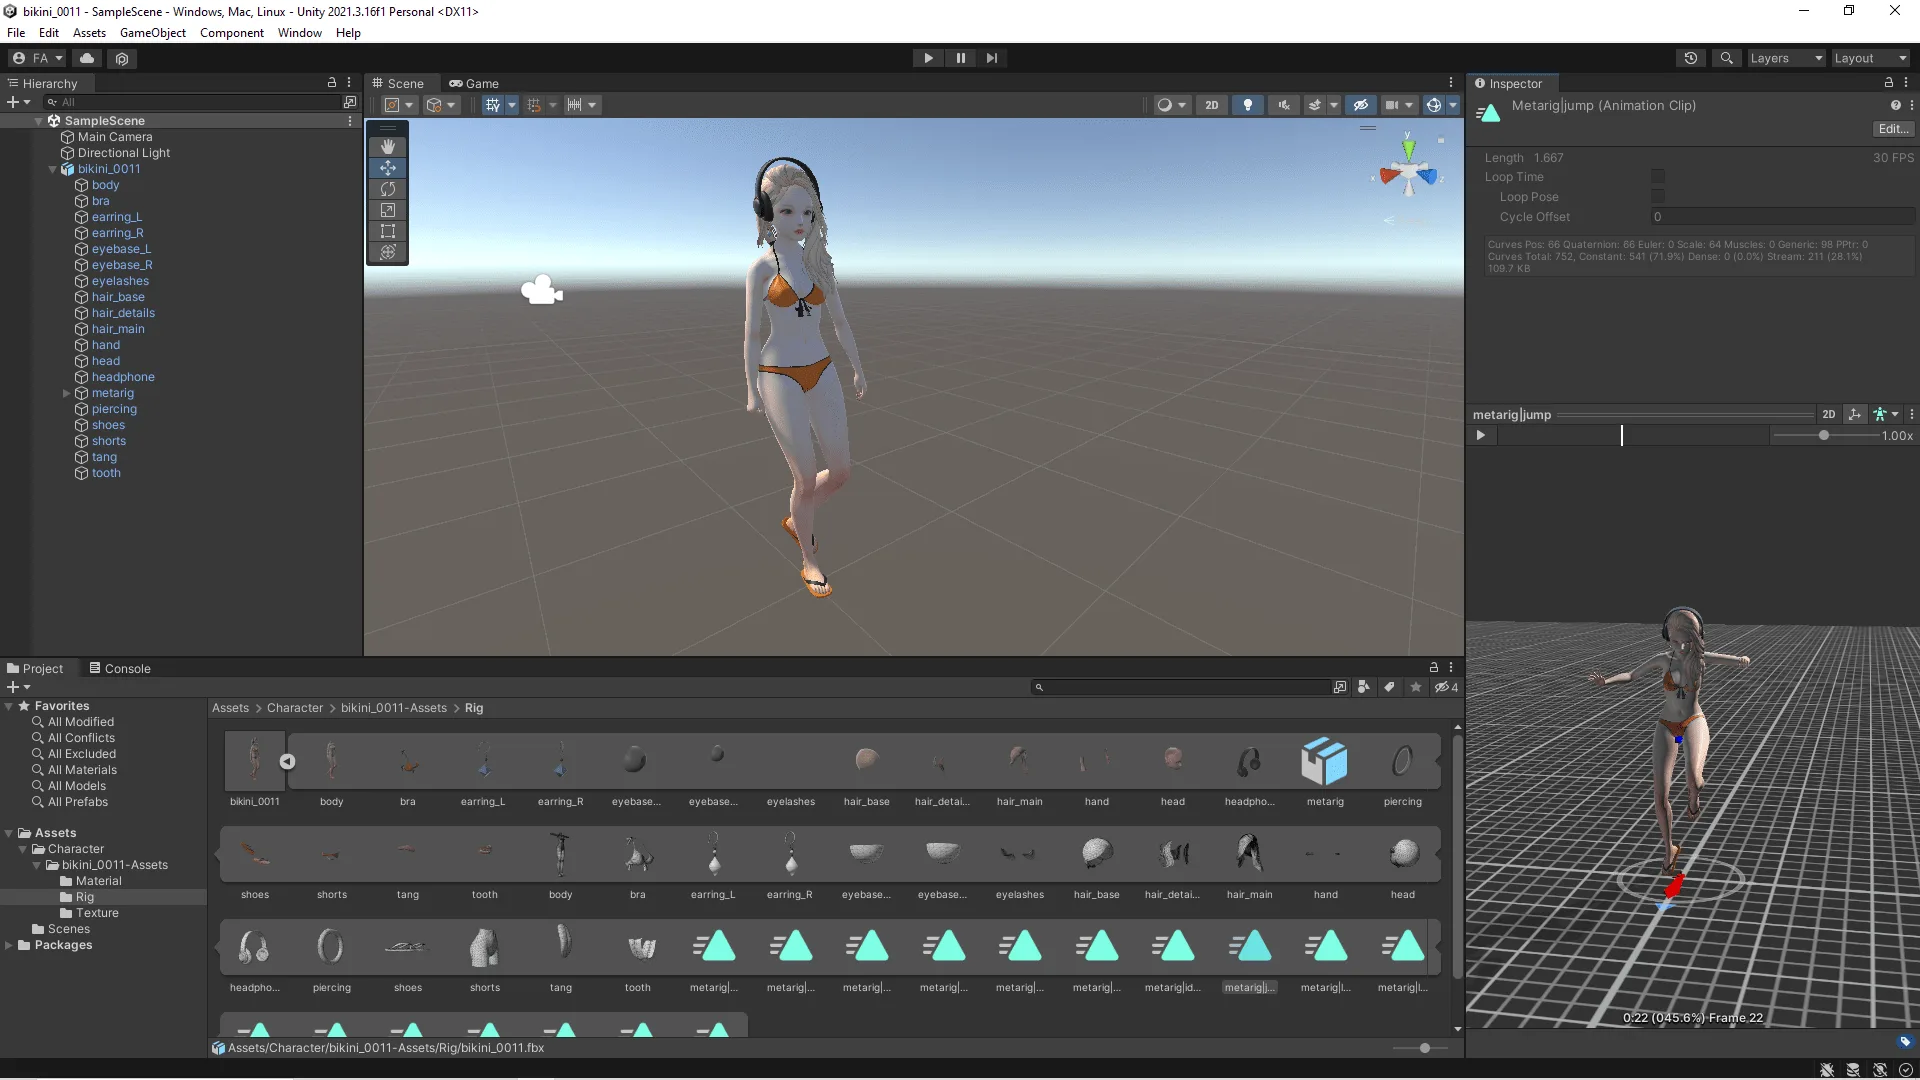Mute scene audio in the Scene view toolbar

click(1284, 104)
